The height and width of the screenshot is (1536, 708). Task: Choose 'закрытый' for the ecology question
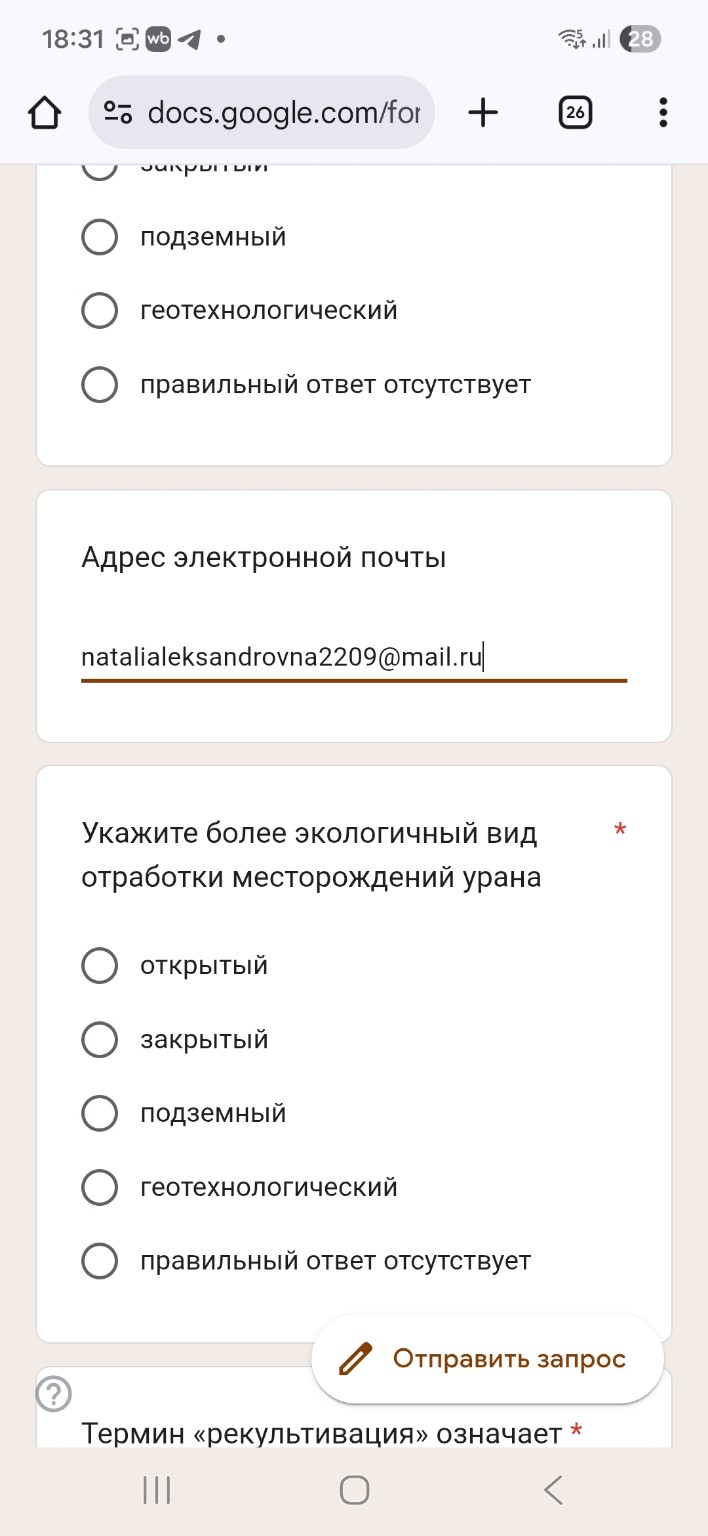(x=99, y=1039)
